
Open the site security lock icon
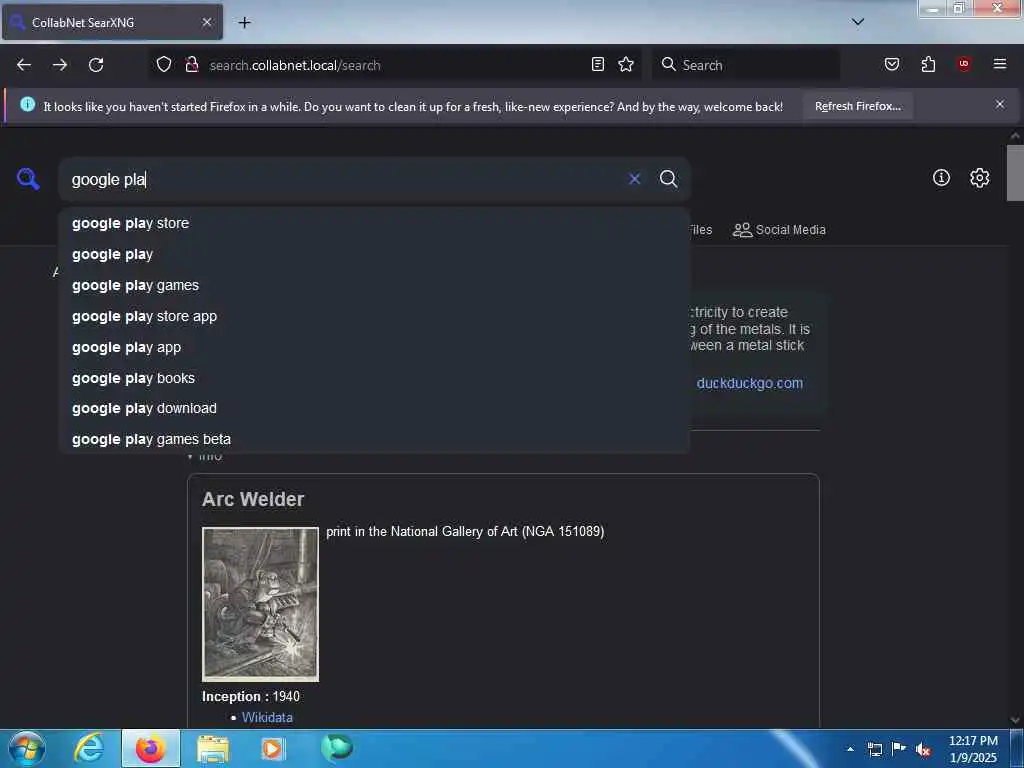(191, 65)
